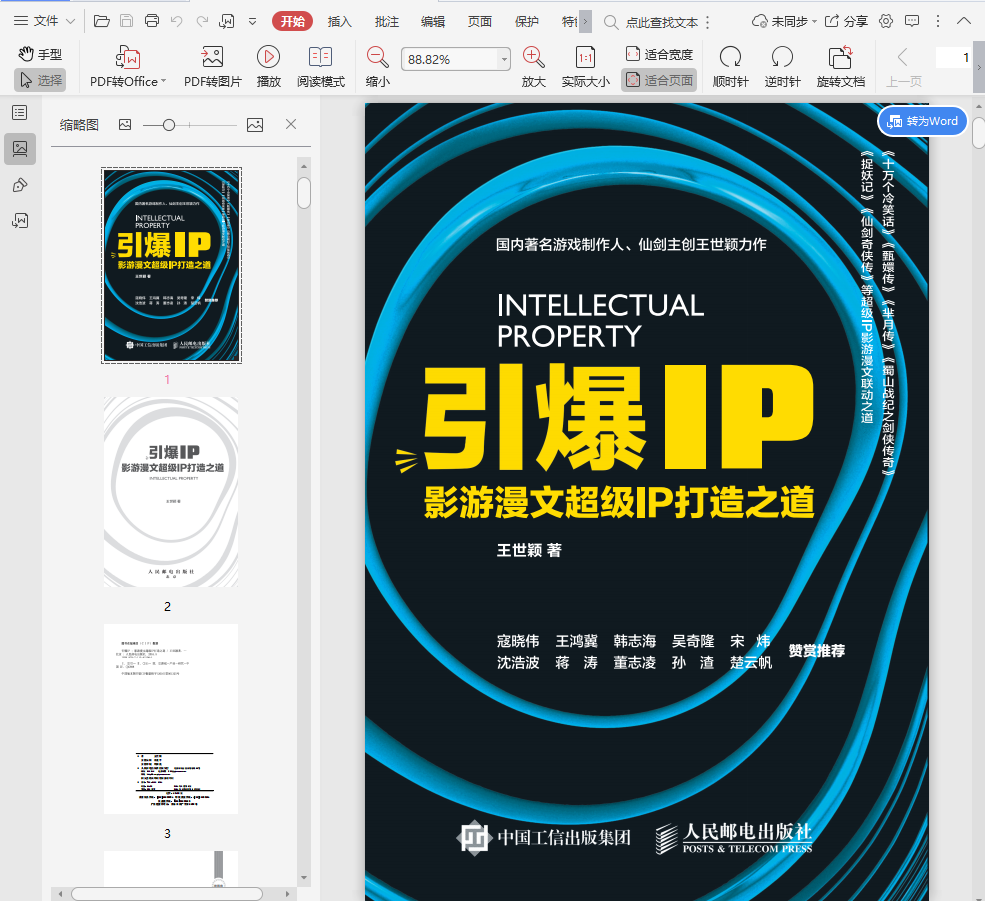The width and height of the screenshot is (985, 901).
Task: Click the PDF转图片 icon
Action: tap(212, 58)
